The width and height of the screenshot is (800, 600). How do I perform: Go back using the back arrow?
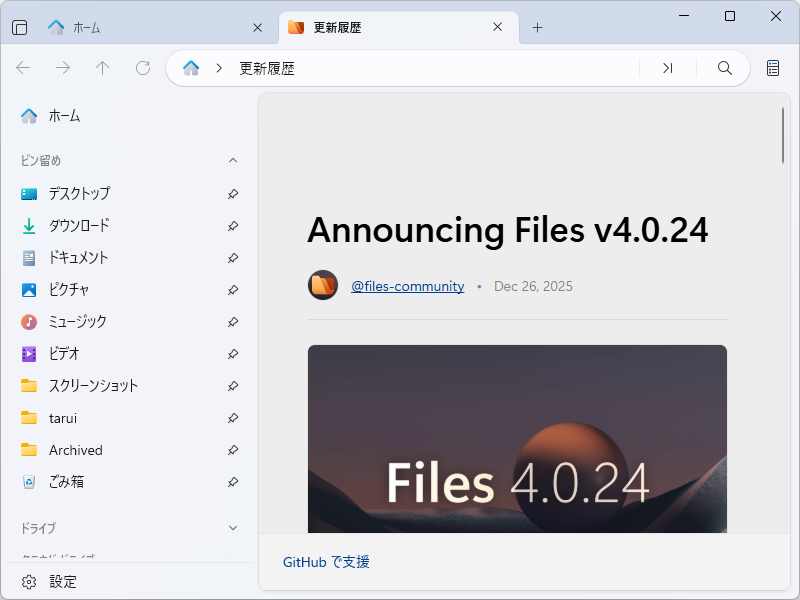point(23,68)
